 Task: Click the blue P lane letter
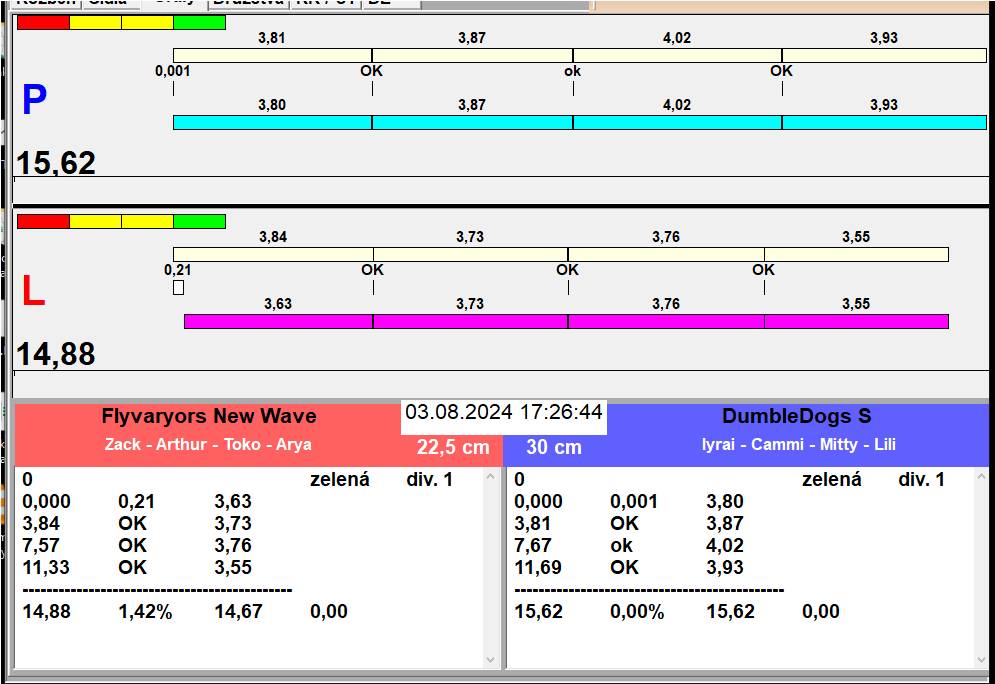click(x=34, y=101)
